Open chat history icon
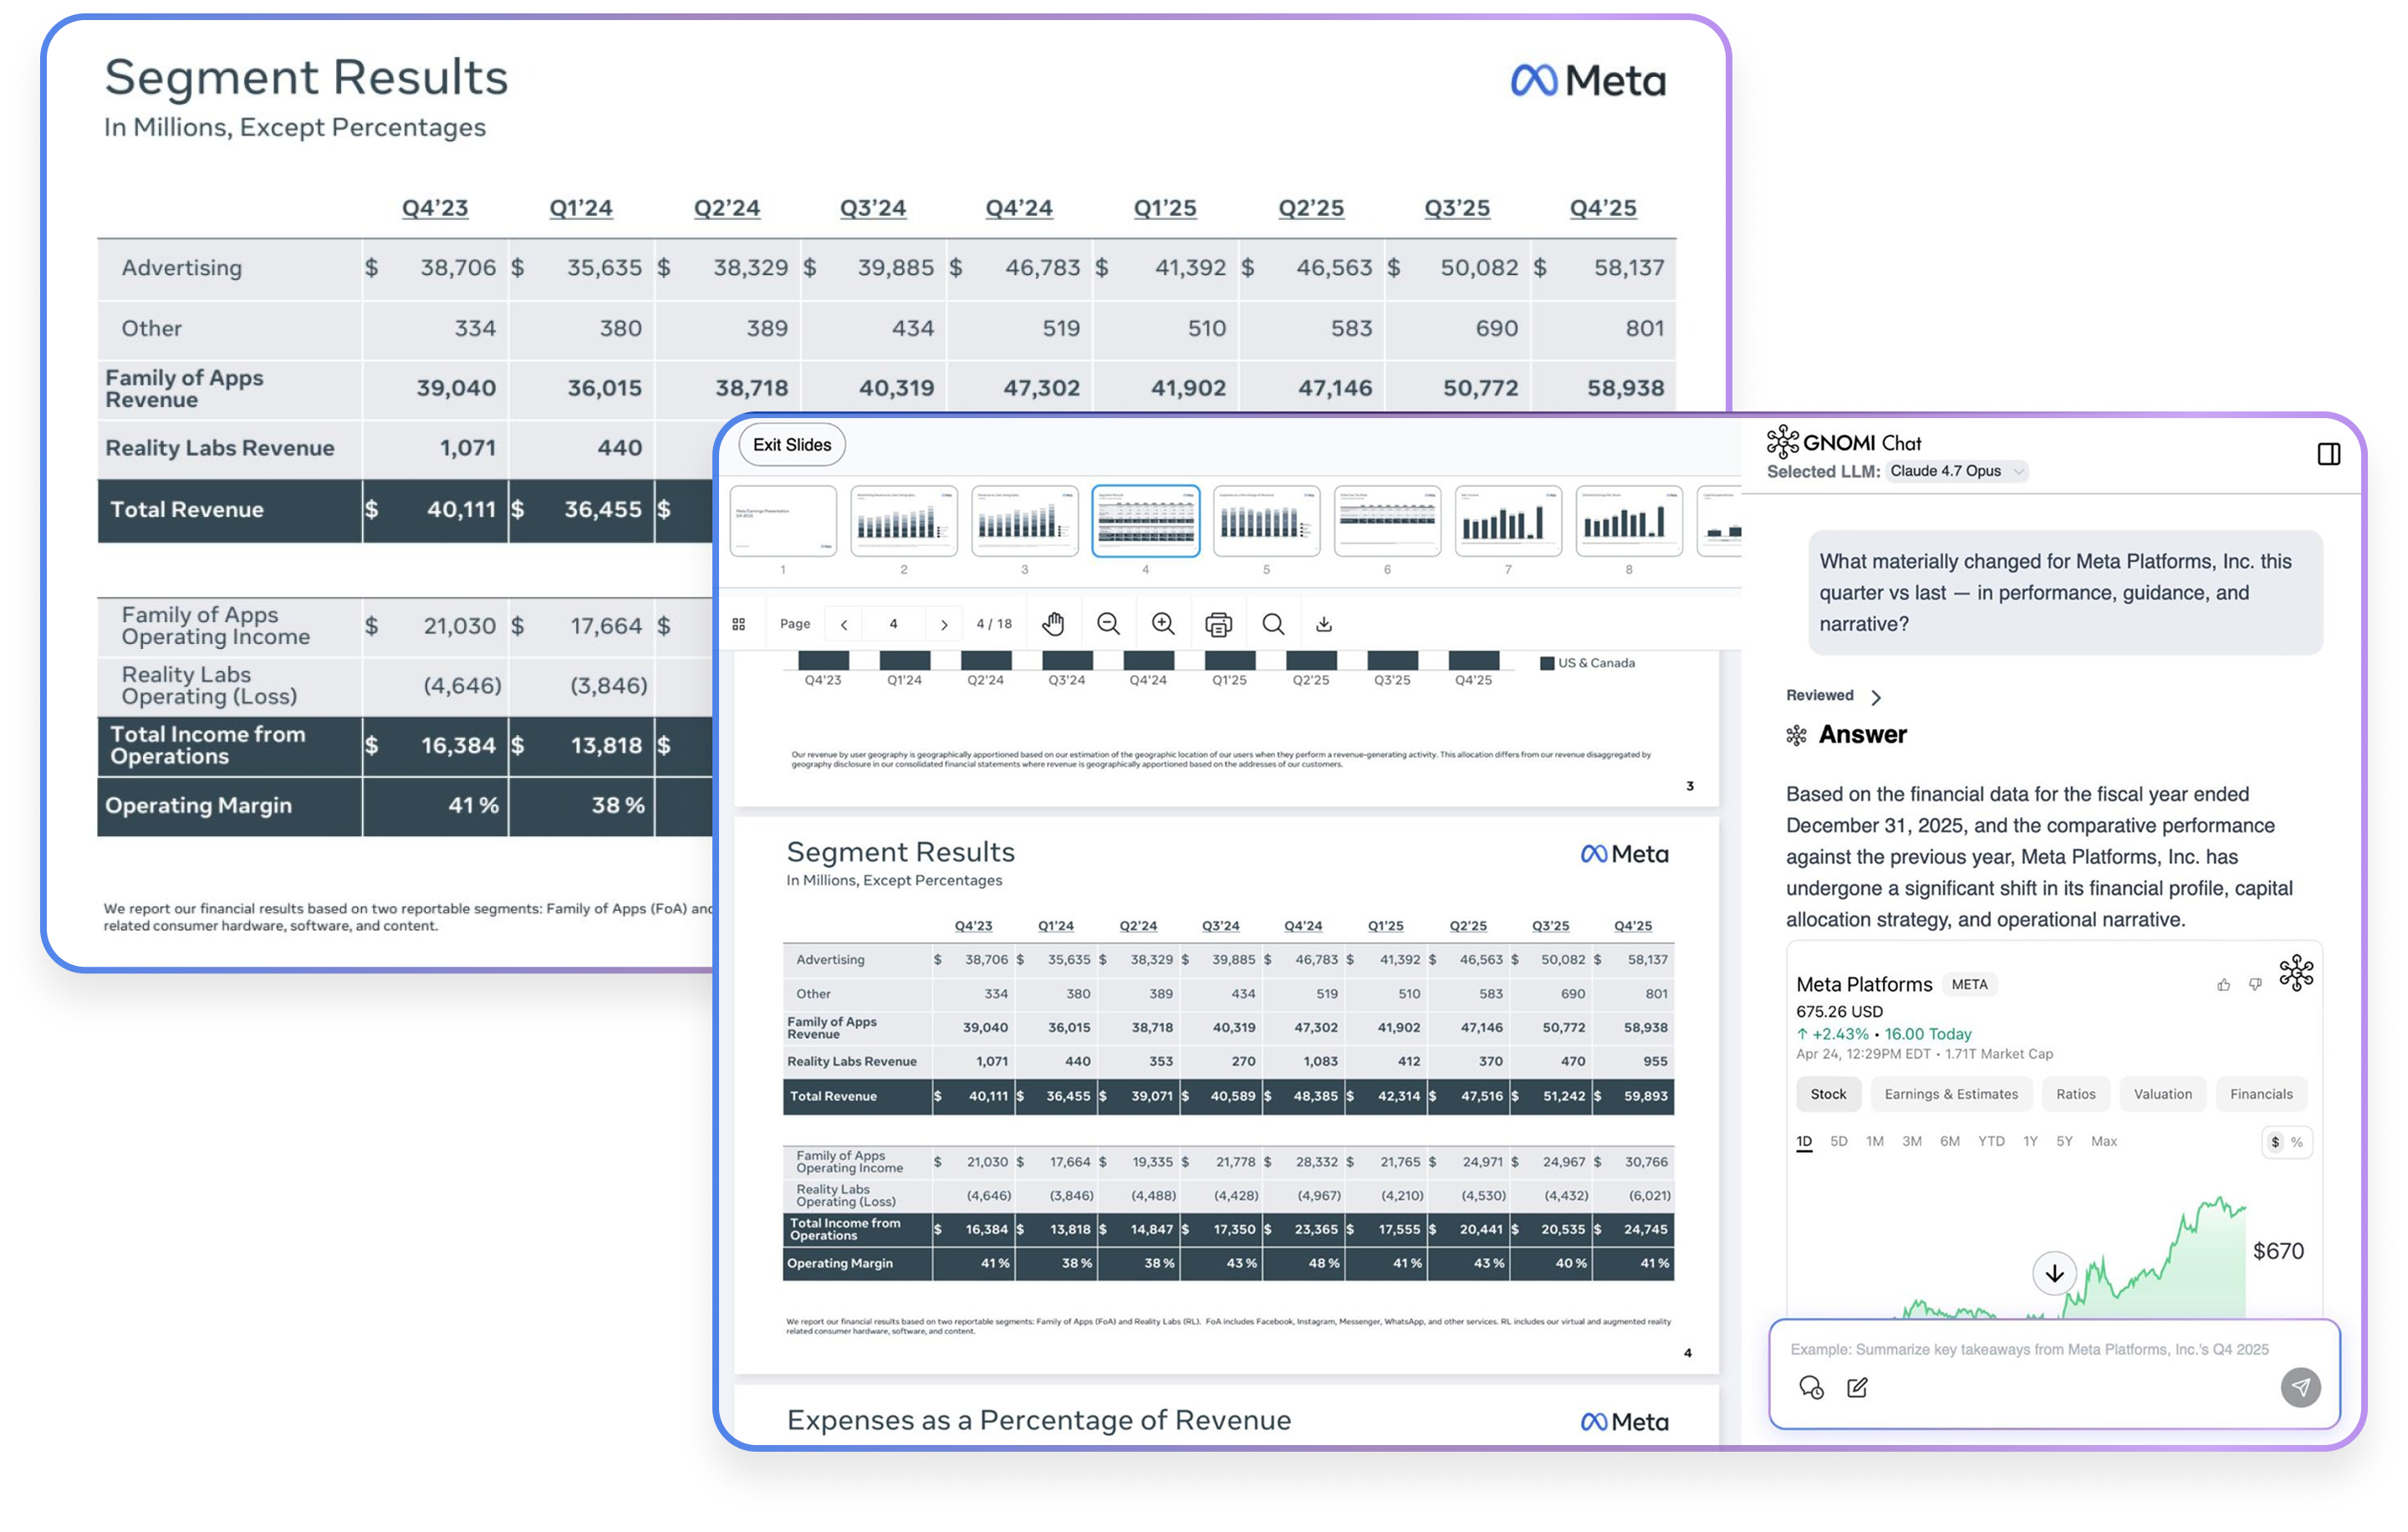The height and width of the screenshot is (1532, 2408). click(1811, 1387)
